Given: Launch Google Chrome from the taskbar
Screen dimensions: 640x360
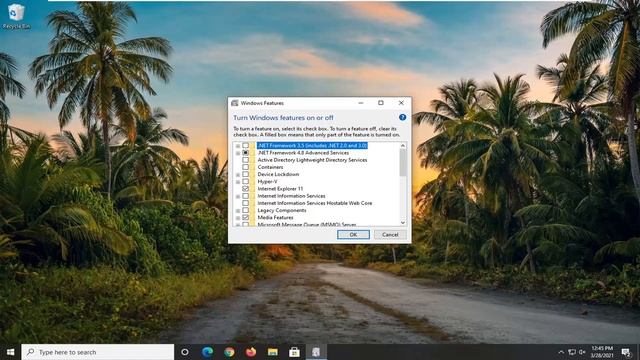Looking at the screenshot, I should tap(229, 352).
